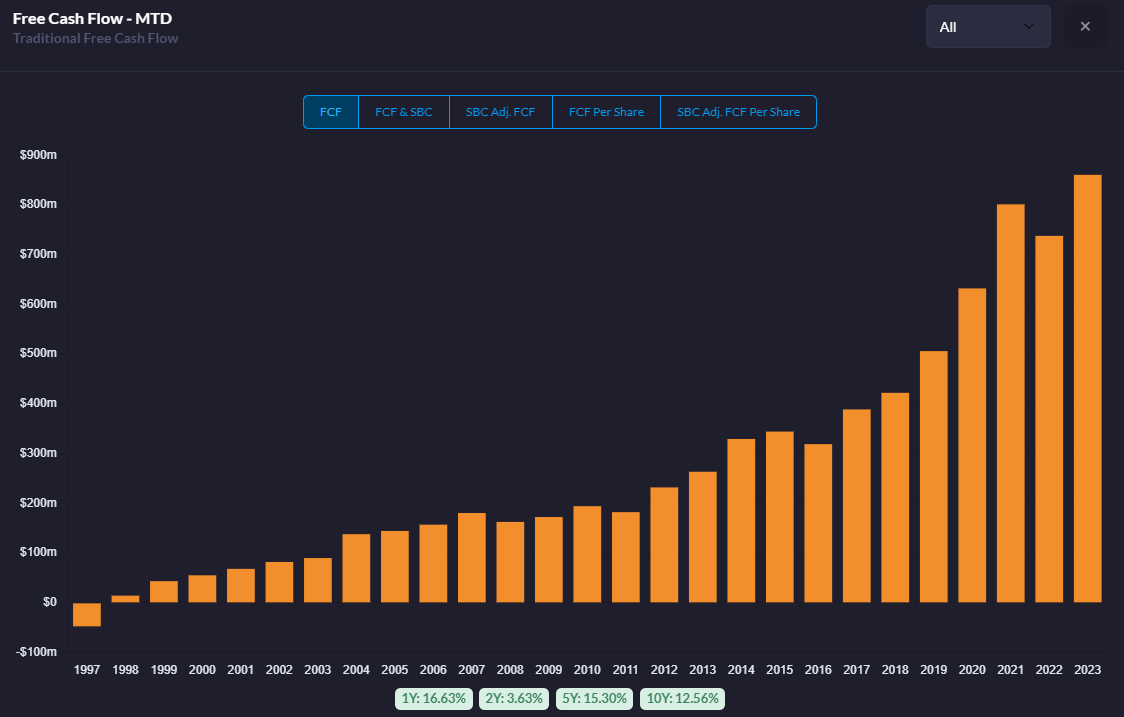Click the 2023 bar in chart
1124x717 pixels.
click(1087, 390)
